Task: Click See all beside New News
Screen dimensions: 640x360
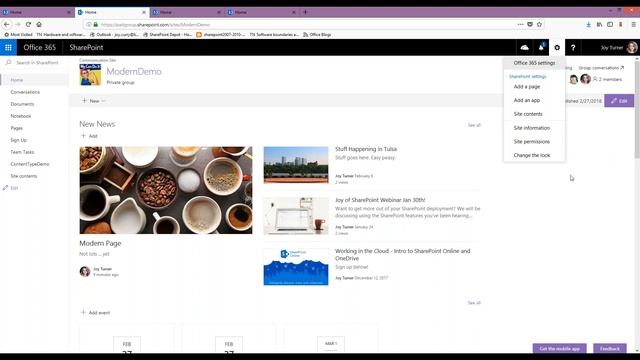Action: coord(474,125)
